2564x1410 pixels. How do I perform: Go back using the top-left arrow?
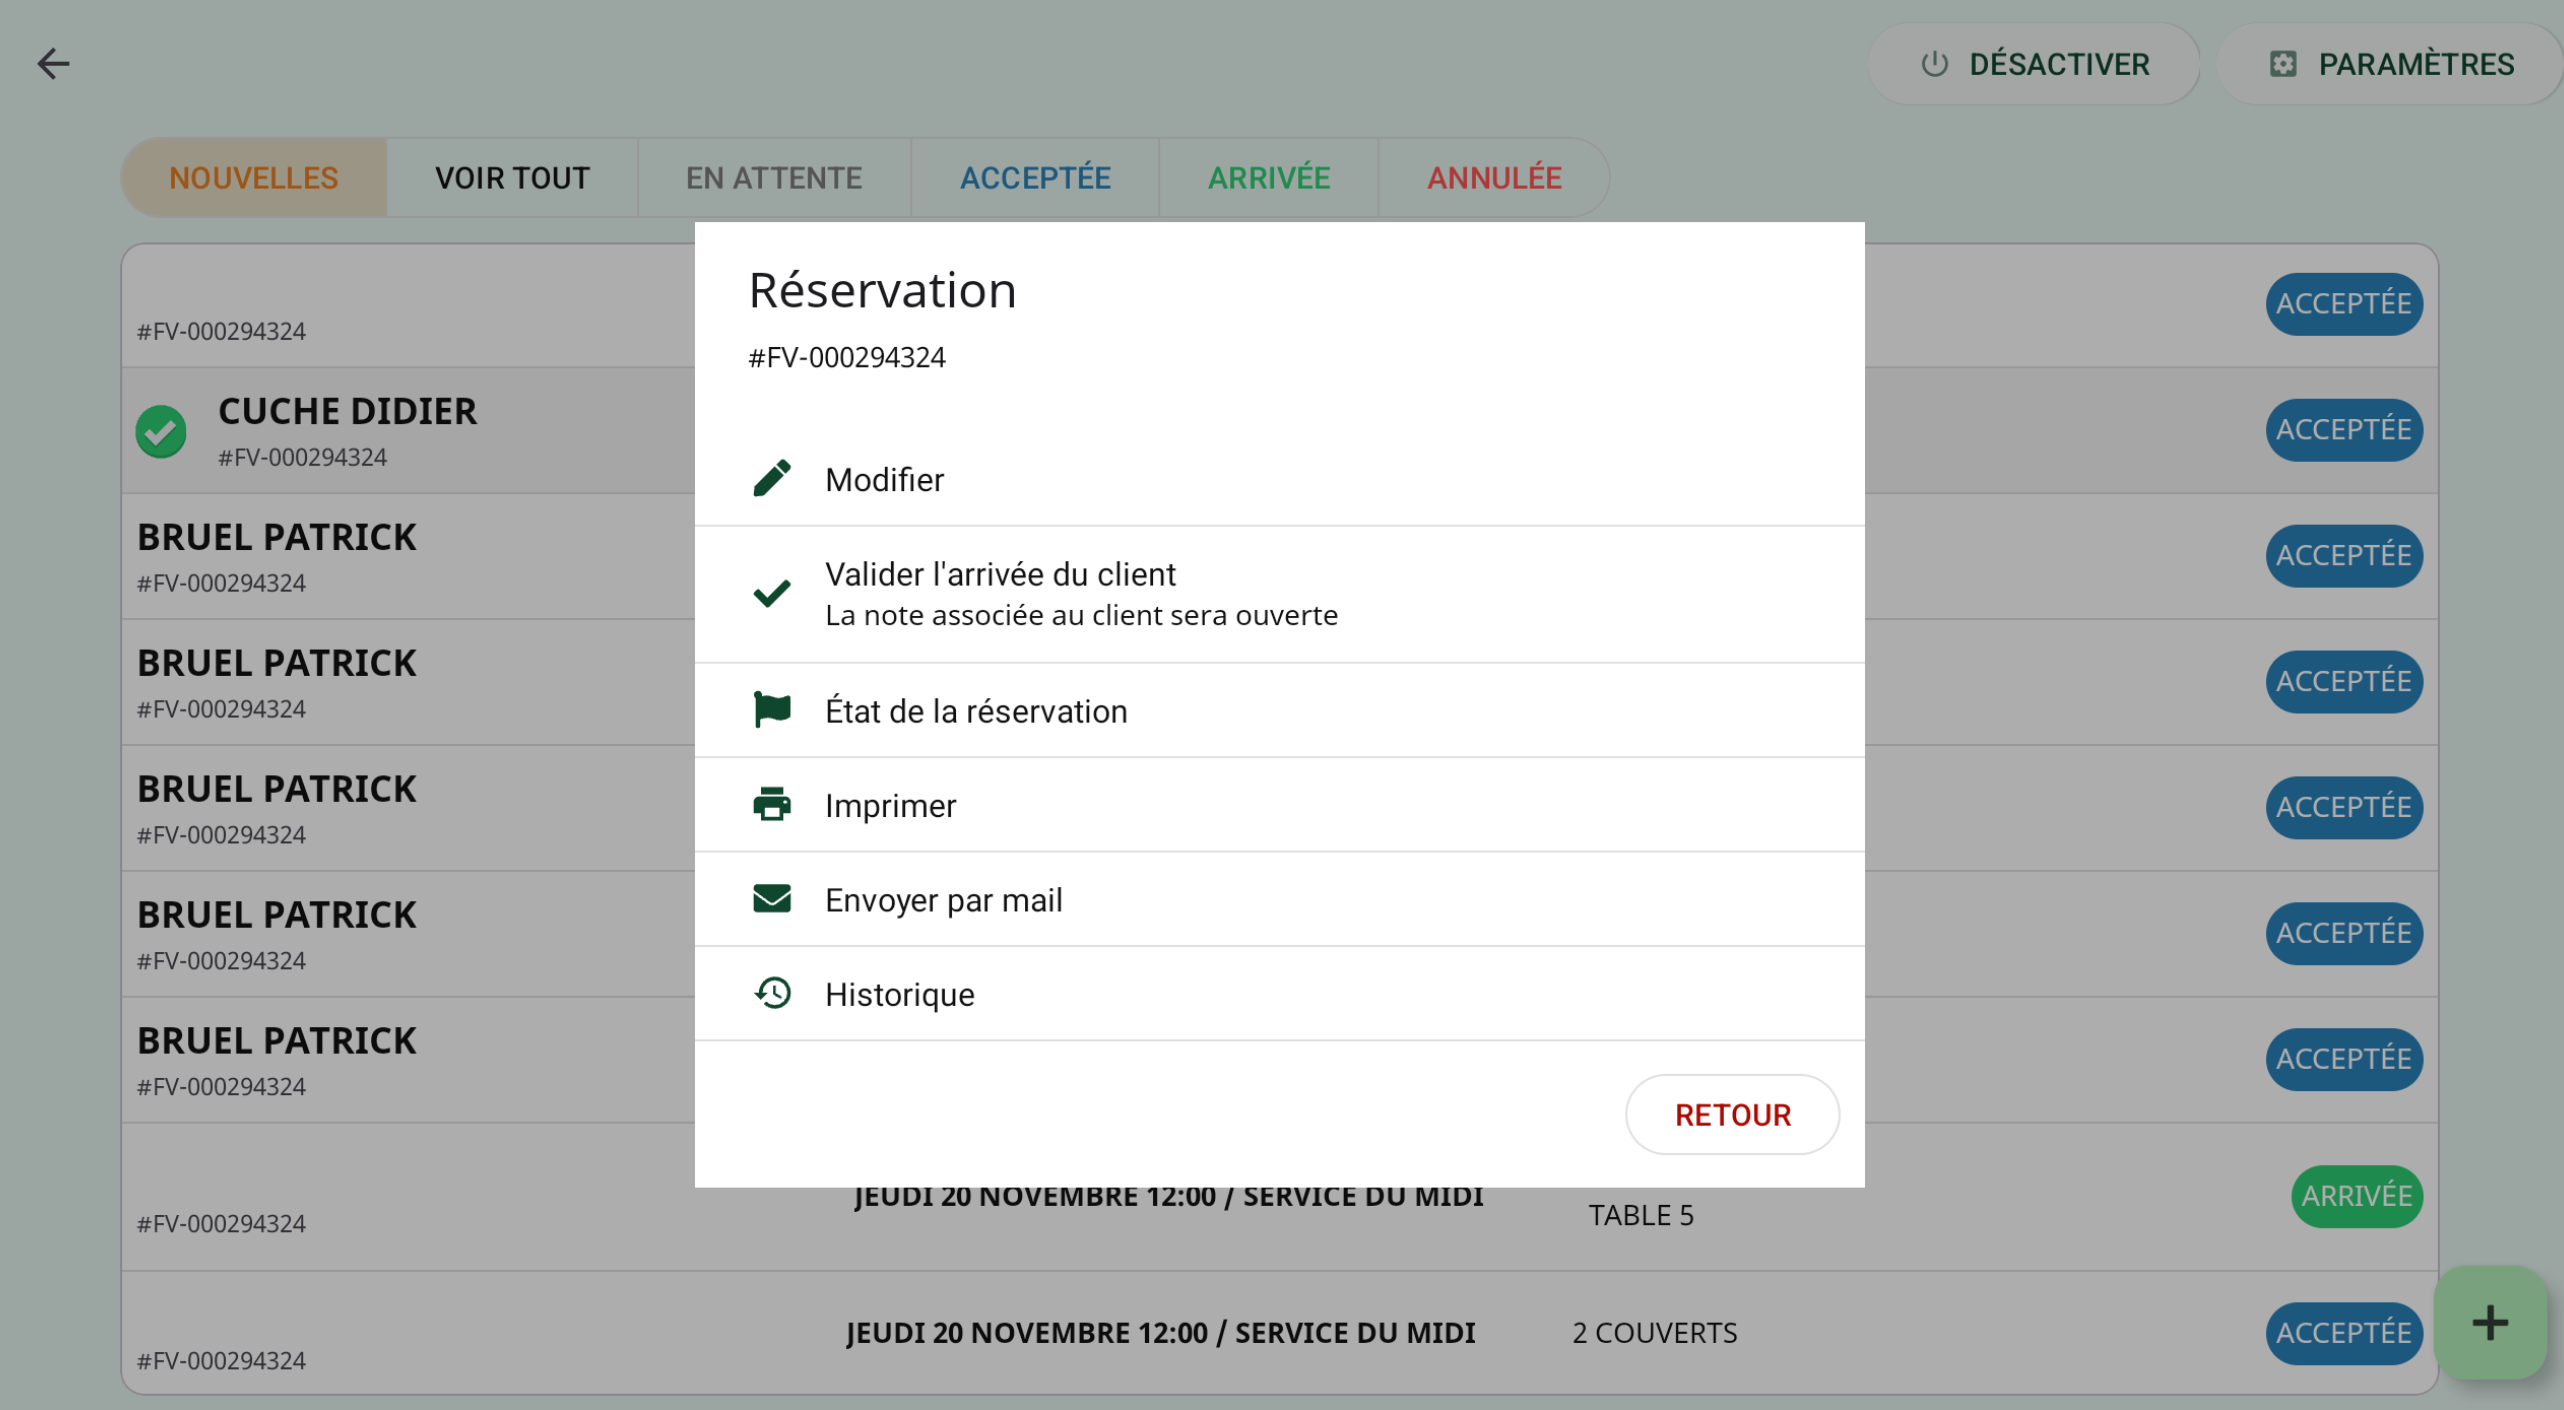(x=53, y=64)
